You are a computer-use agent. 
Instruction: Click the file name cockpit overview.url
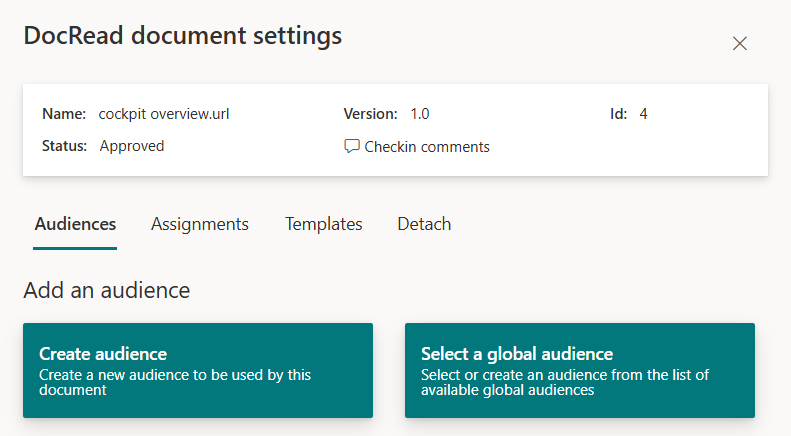[x=164, y=114]
